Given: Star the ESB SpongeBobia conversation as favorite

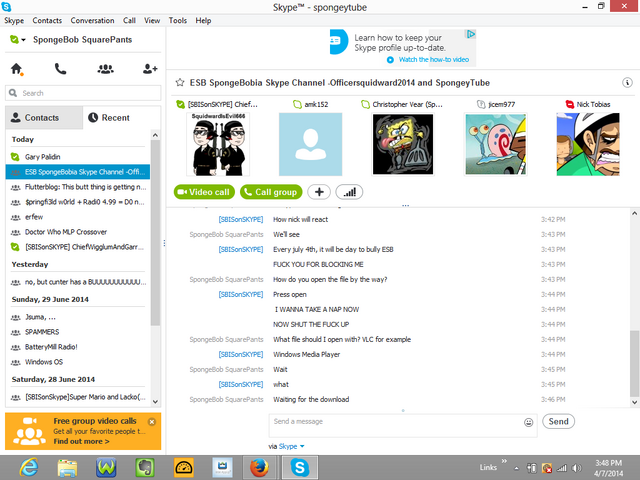Looking at the screenshot, I should pyautogui.click(x=180, y=83).
